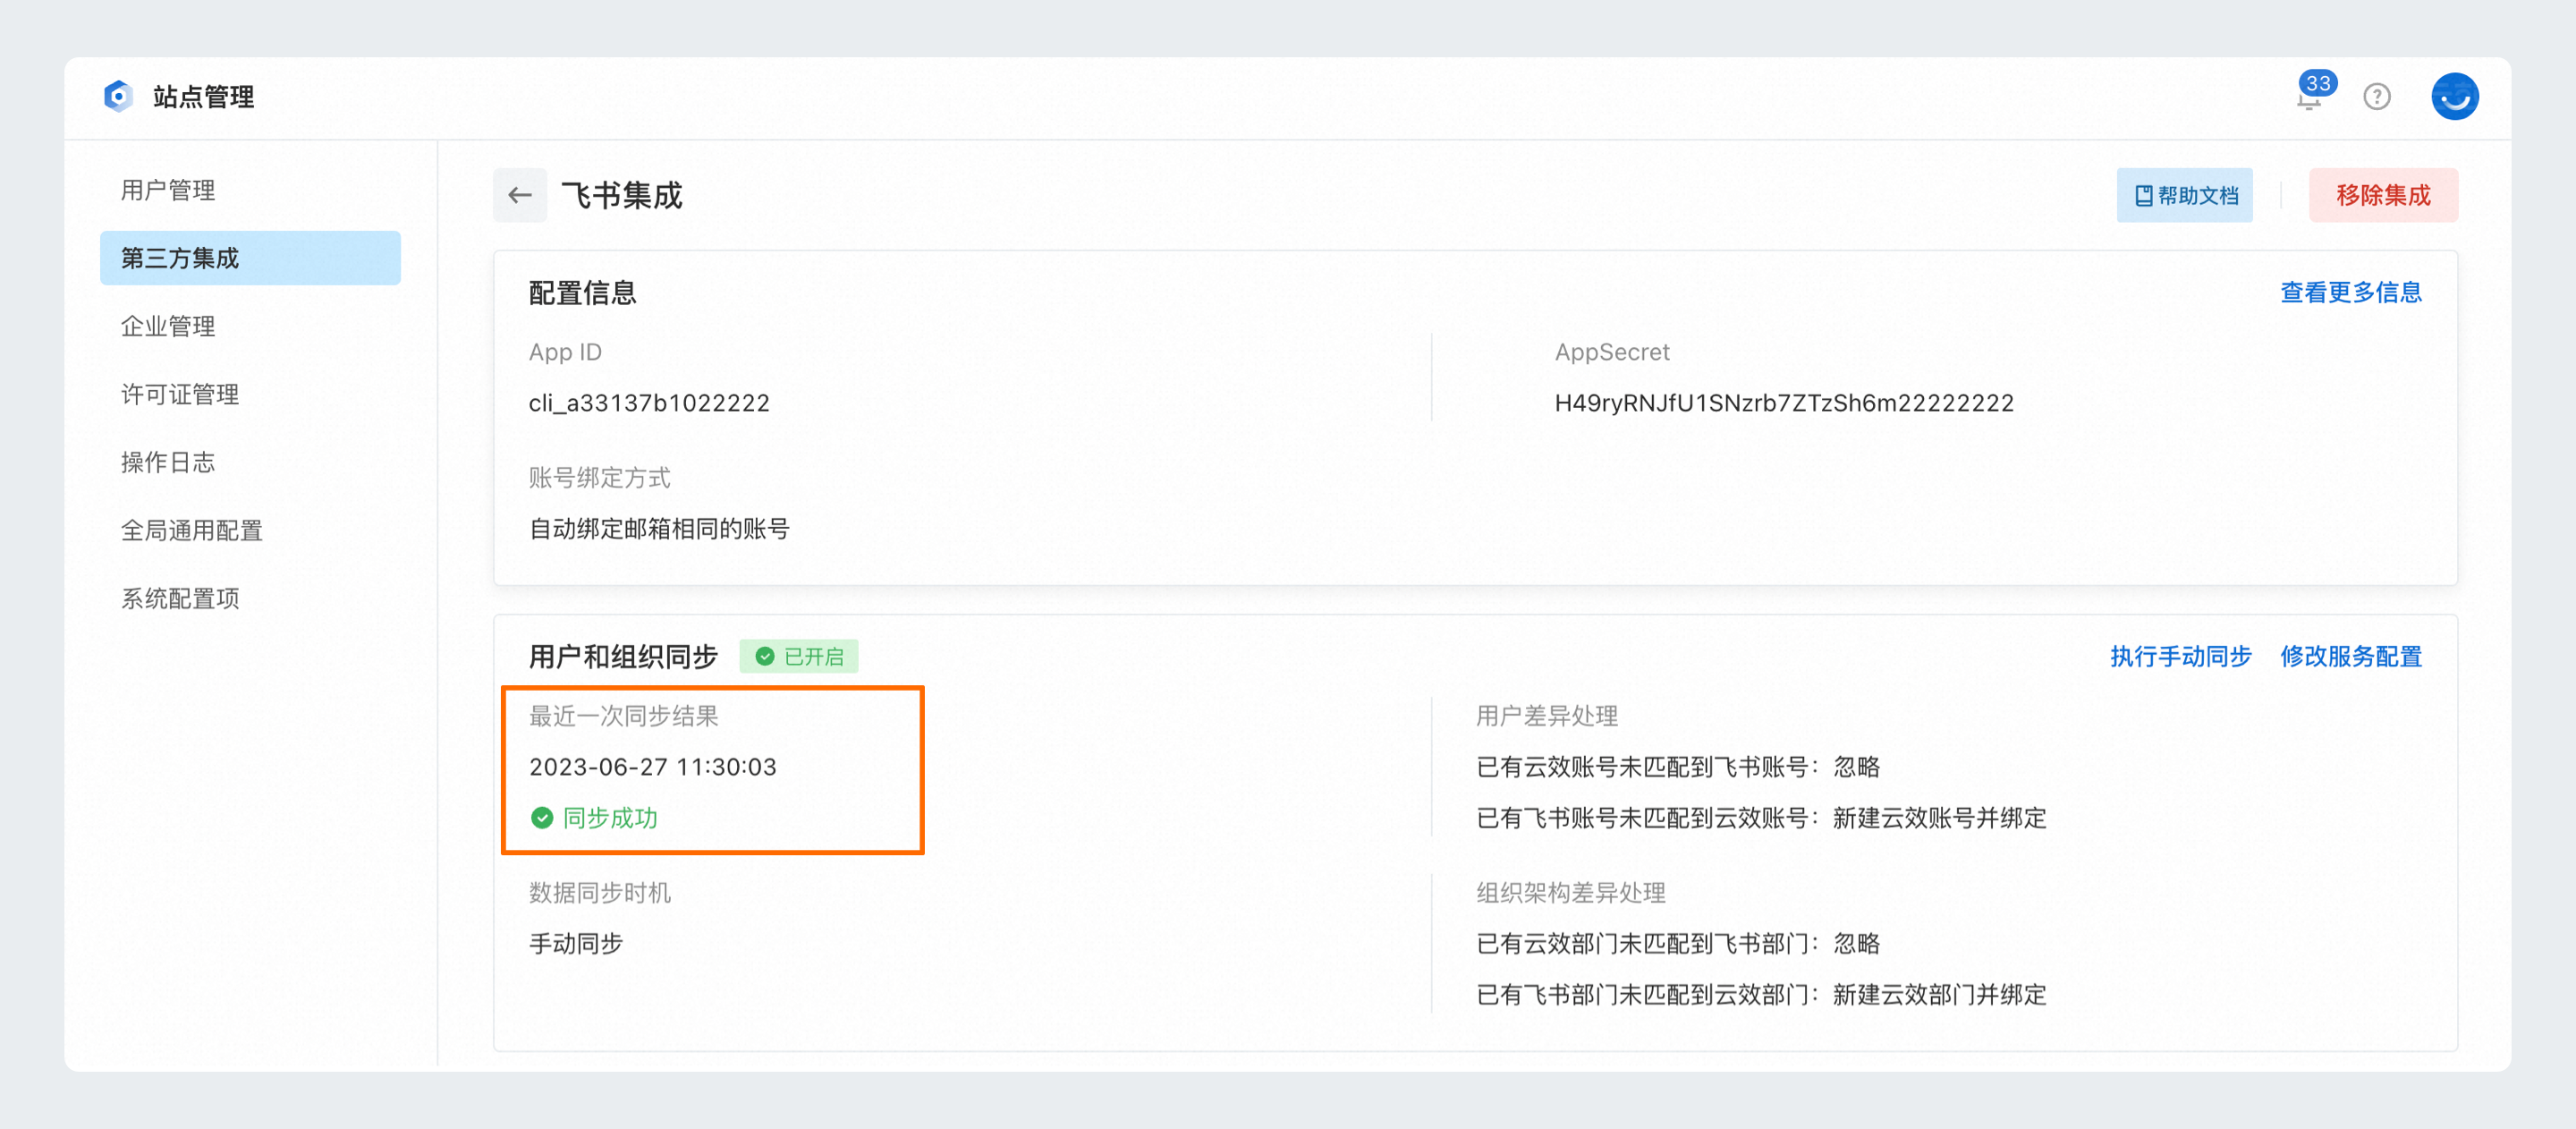Open the 帮助文档 button
Screen dimensions: 2576x1129
(2185, 195)
